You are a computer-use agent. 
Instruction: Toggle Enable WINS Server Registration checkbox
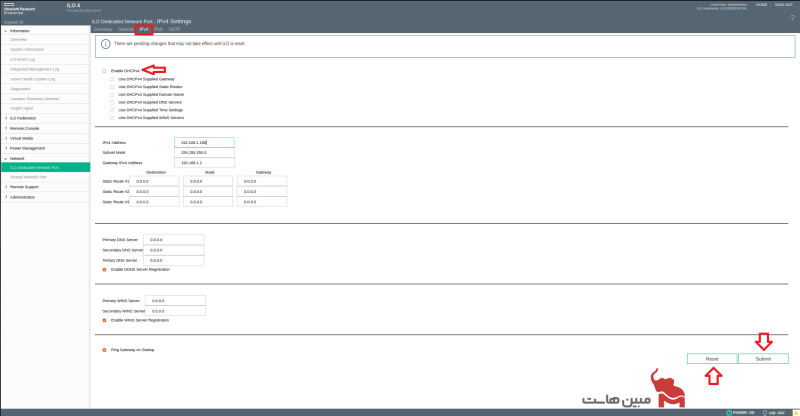[x=105, y=321]
